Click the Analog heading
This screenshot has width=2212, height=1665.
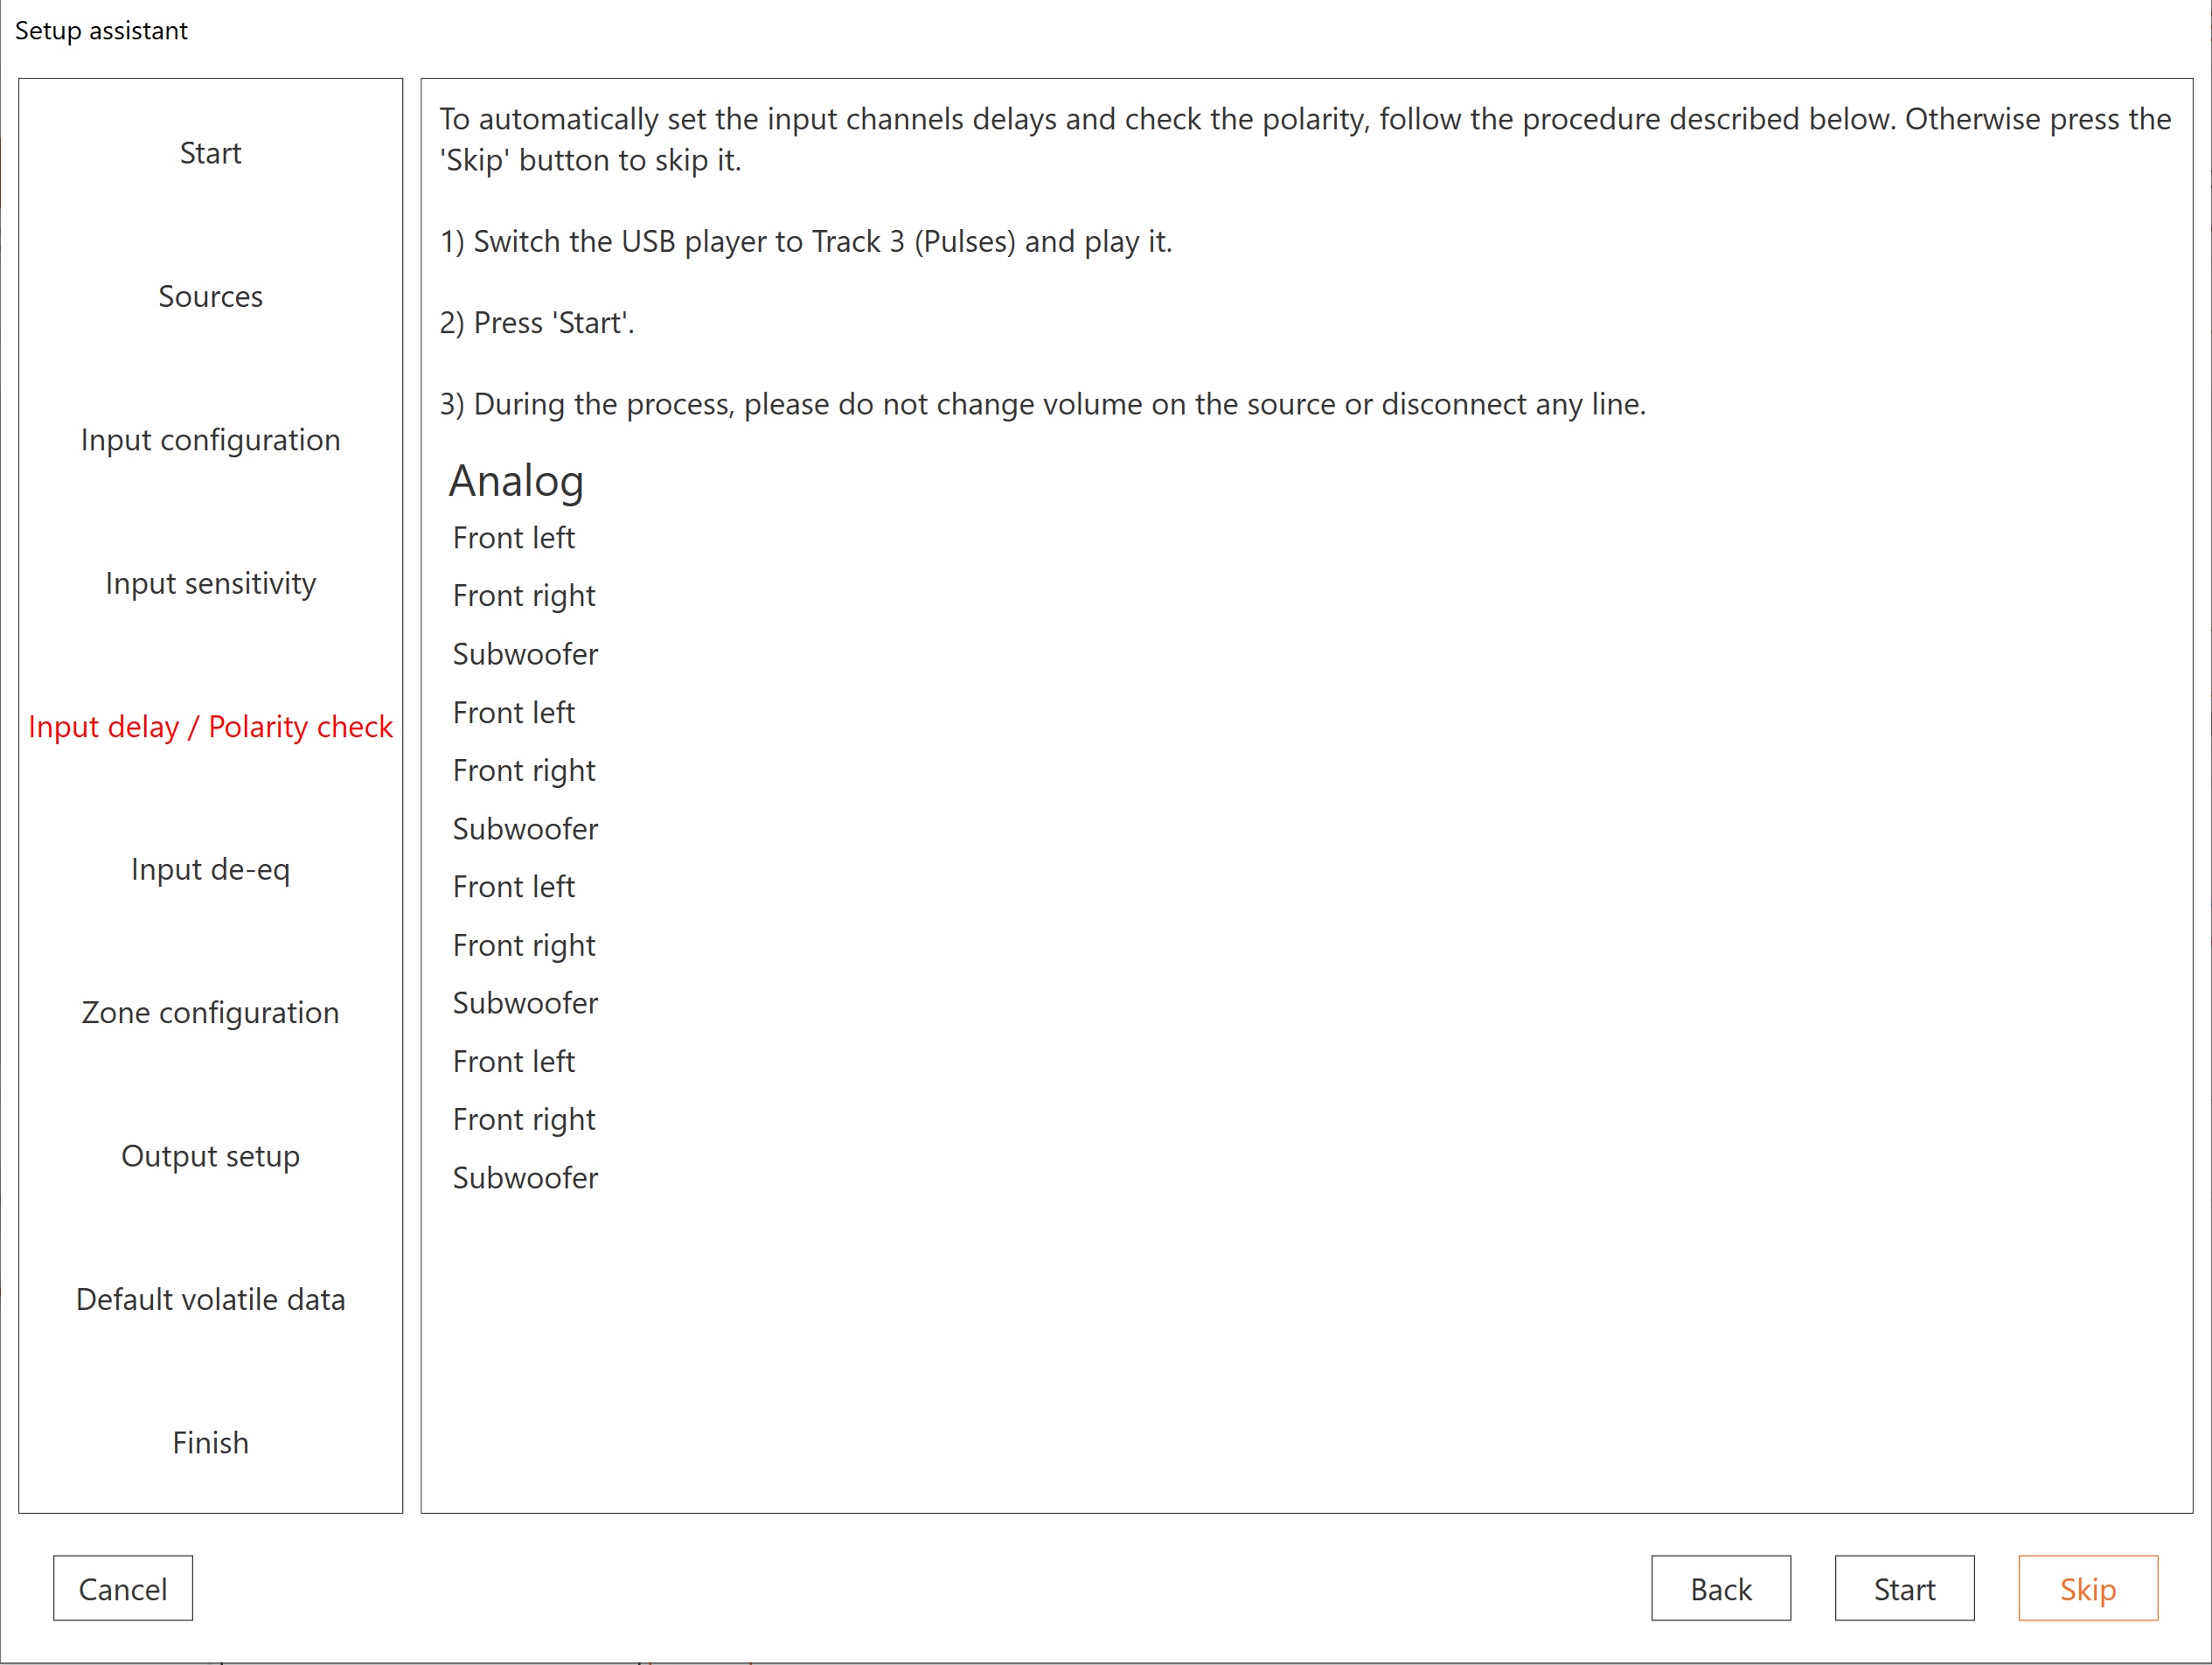[516, 481]
